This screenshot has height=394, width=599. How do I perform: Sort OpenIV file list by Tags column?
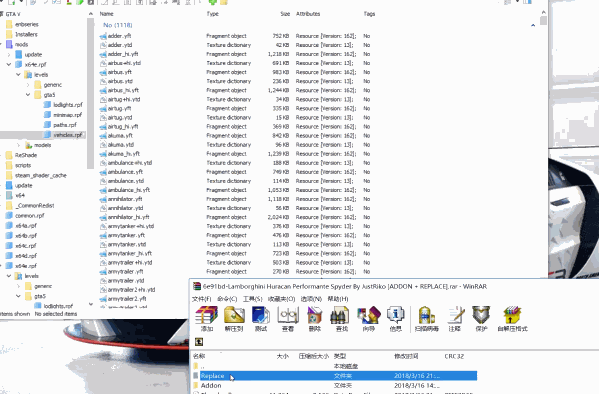click(369, 14)
